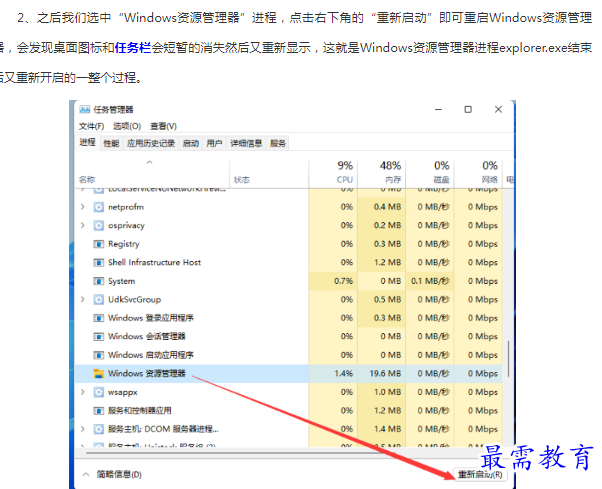The width and height of the screenshot is (602, 489).
Task: Click the System process icon
Action: coord(99,281)
